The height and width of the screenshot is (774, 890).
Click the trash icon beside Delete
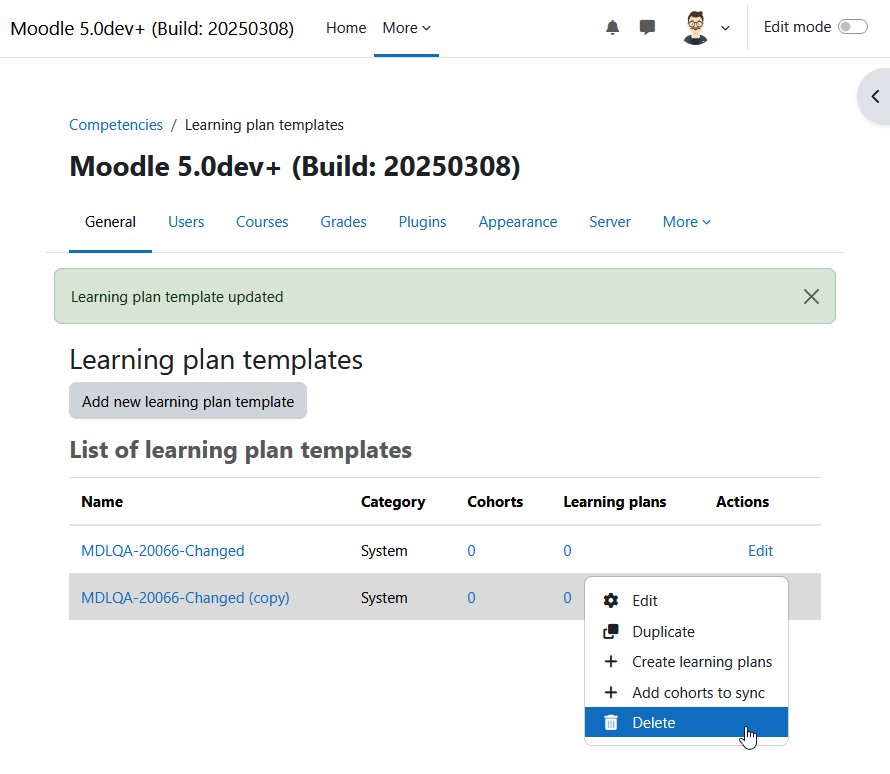point(611,722)
